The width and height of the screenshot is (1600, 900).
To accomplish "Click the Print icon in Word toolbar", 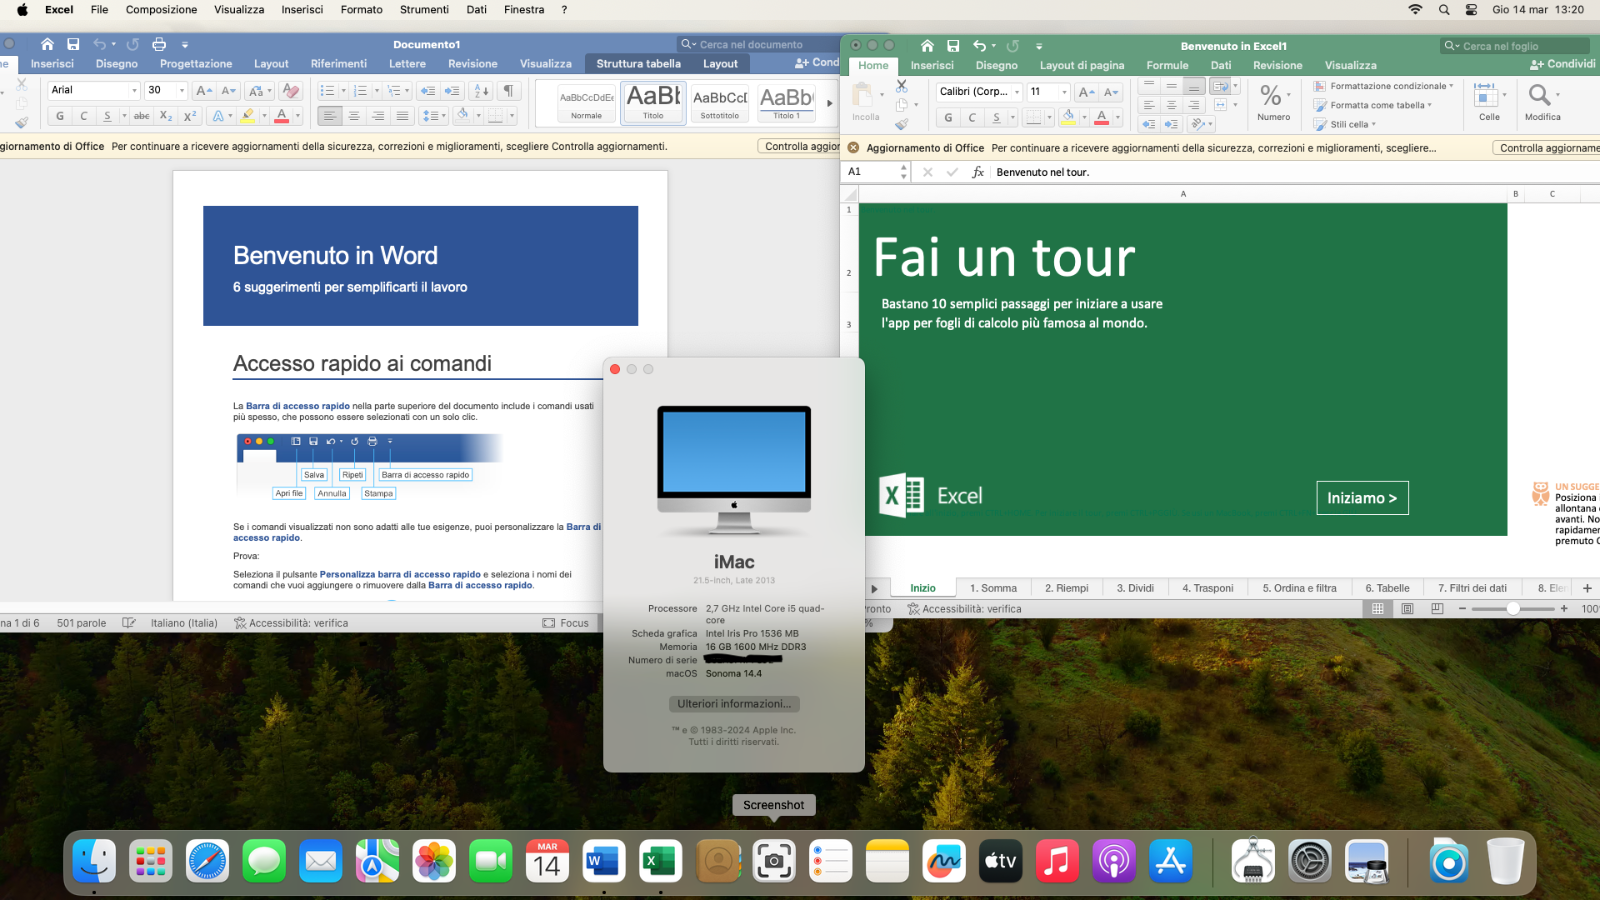I will point(159,44).
